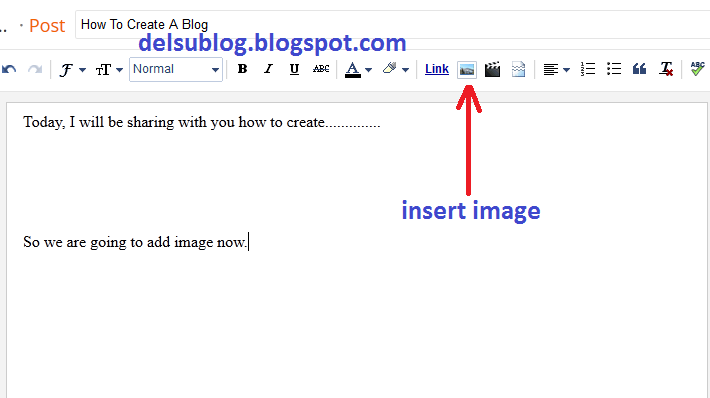Toggle Bold formatting

point(242,69)
